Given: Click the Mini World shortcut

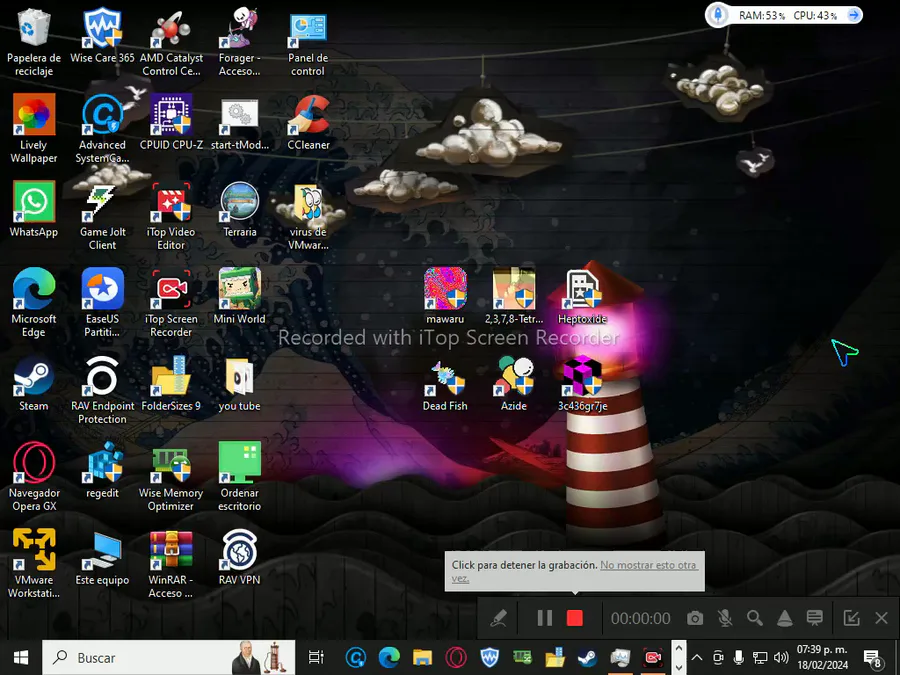Looking at the screenshot, I should click(239, 296).
